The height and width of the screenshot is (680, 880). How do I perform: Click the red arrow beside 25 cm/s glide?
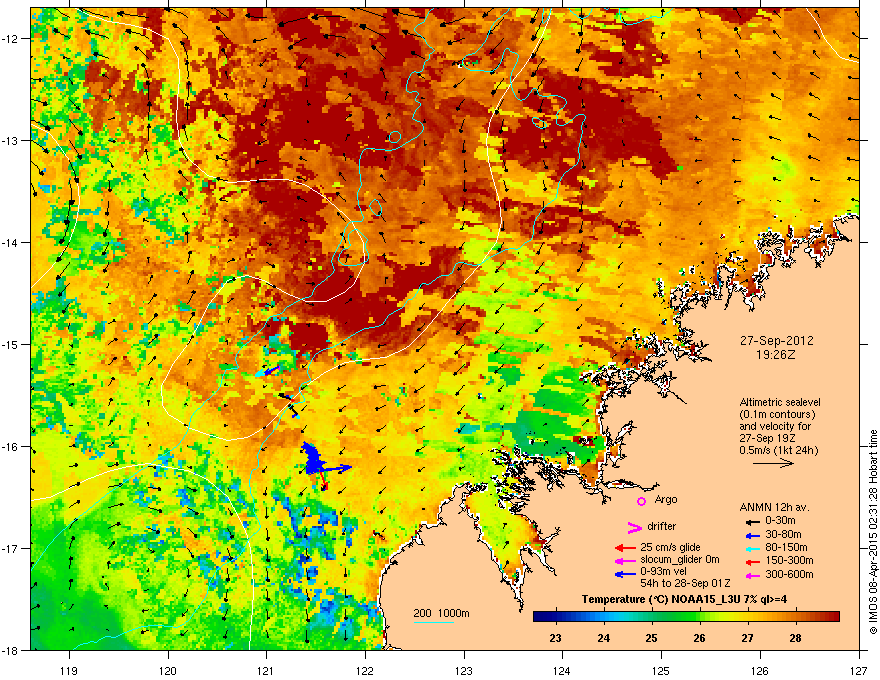(625, 548)
